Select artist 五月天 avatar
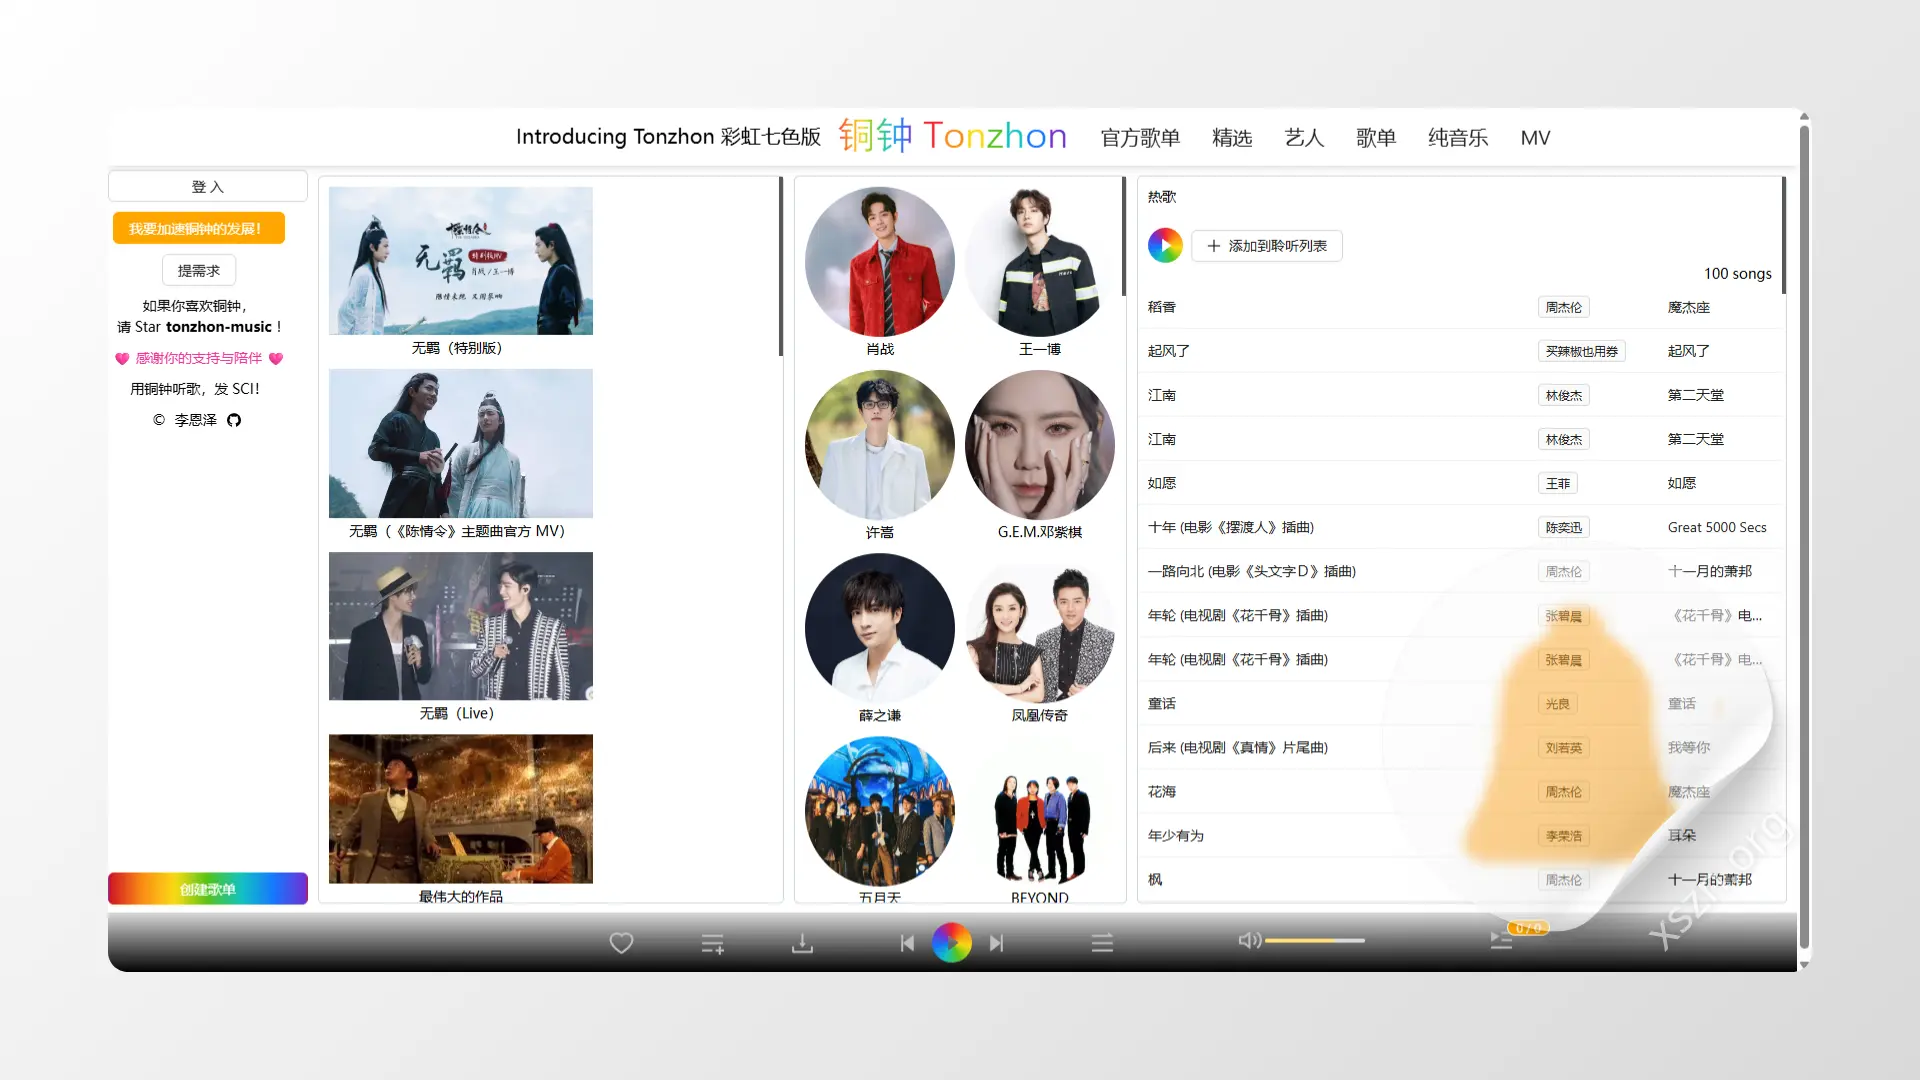The image size is (1920, 1080). (880, 811)
